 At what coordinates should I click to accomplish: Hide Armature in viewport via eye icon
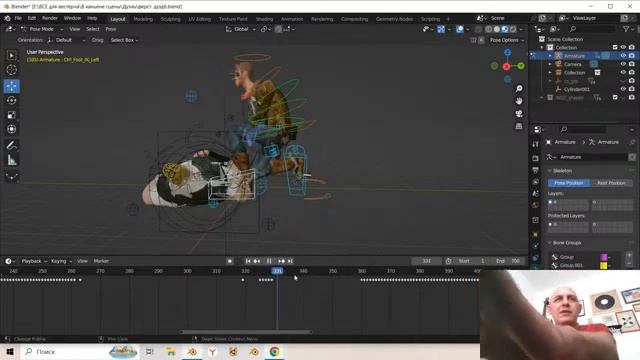623,56
